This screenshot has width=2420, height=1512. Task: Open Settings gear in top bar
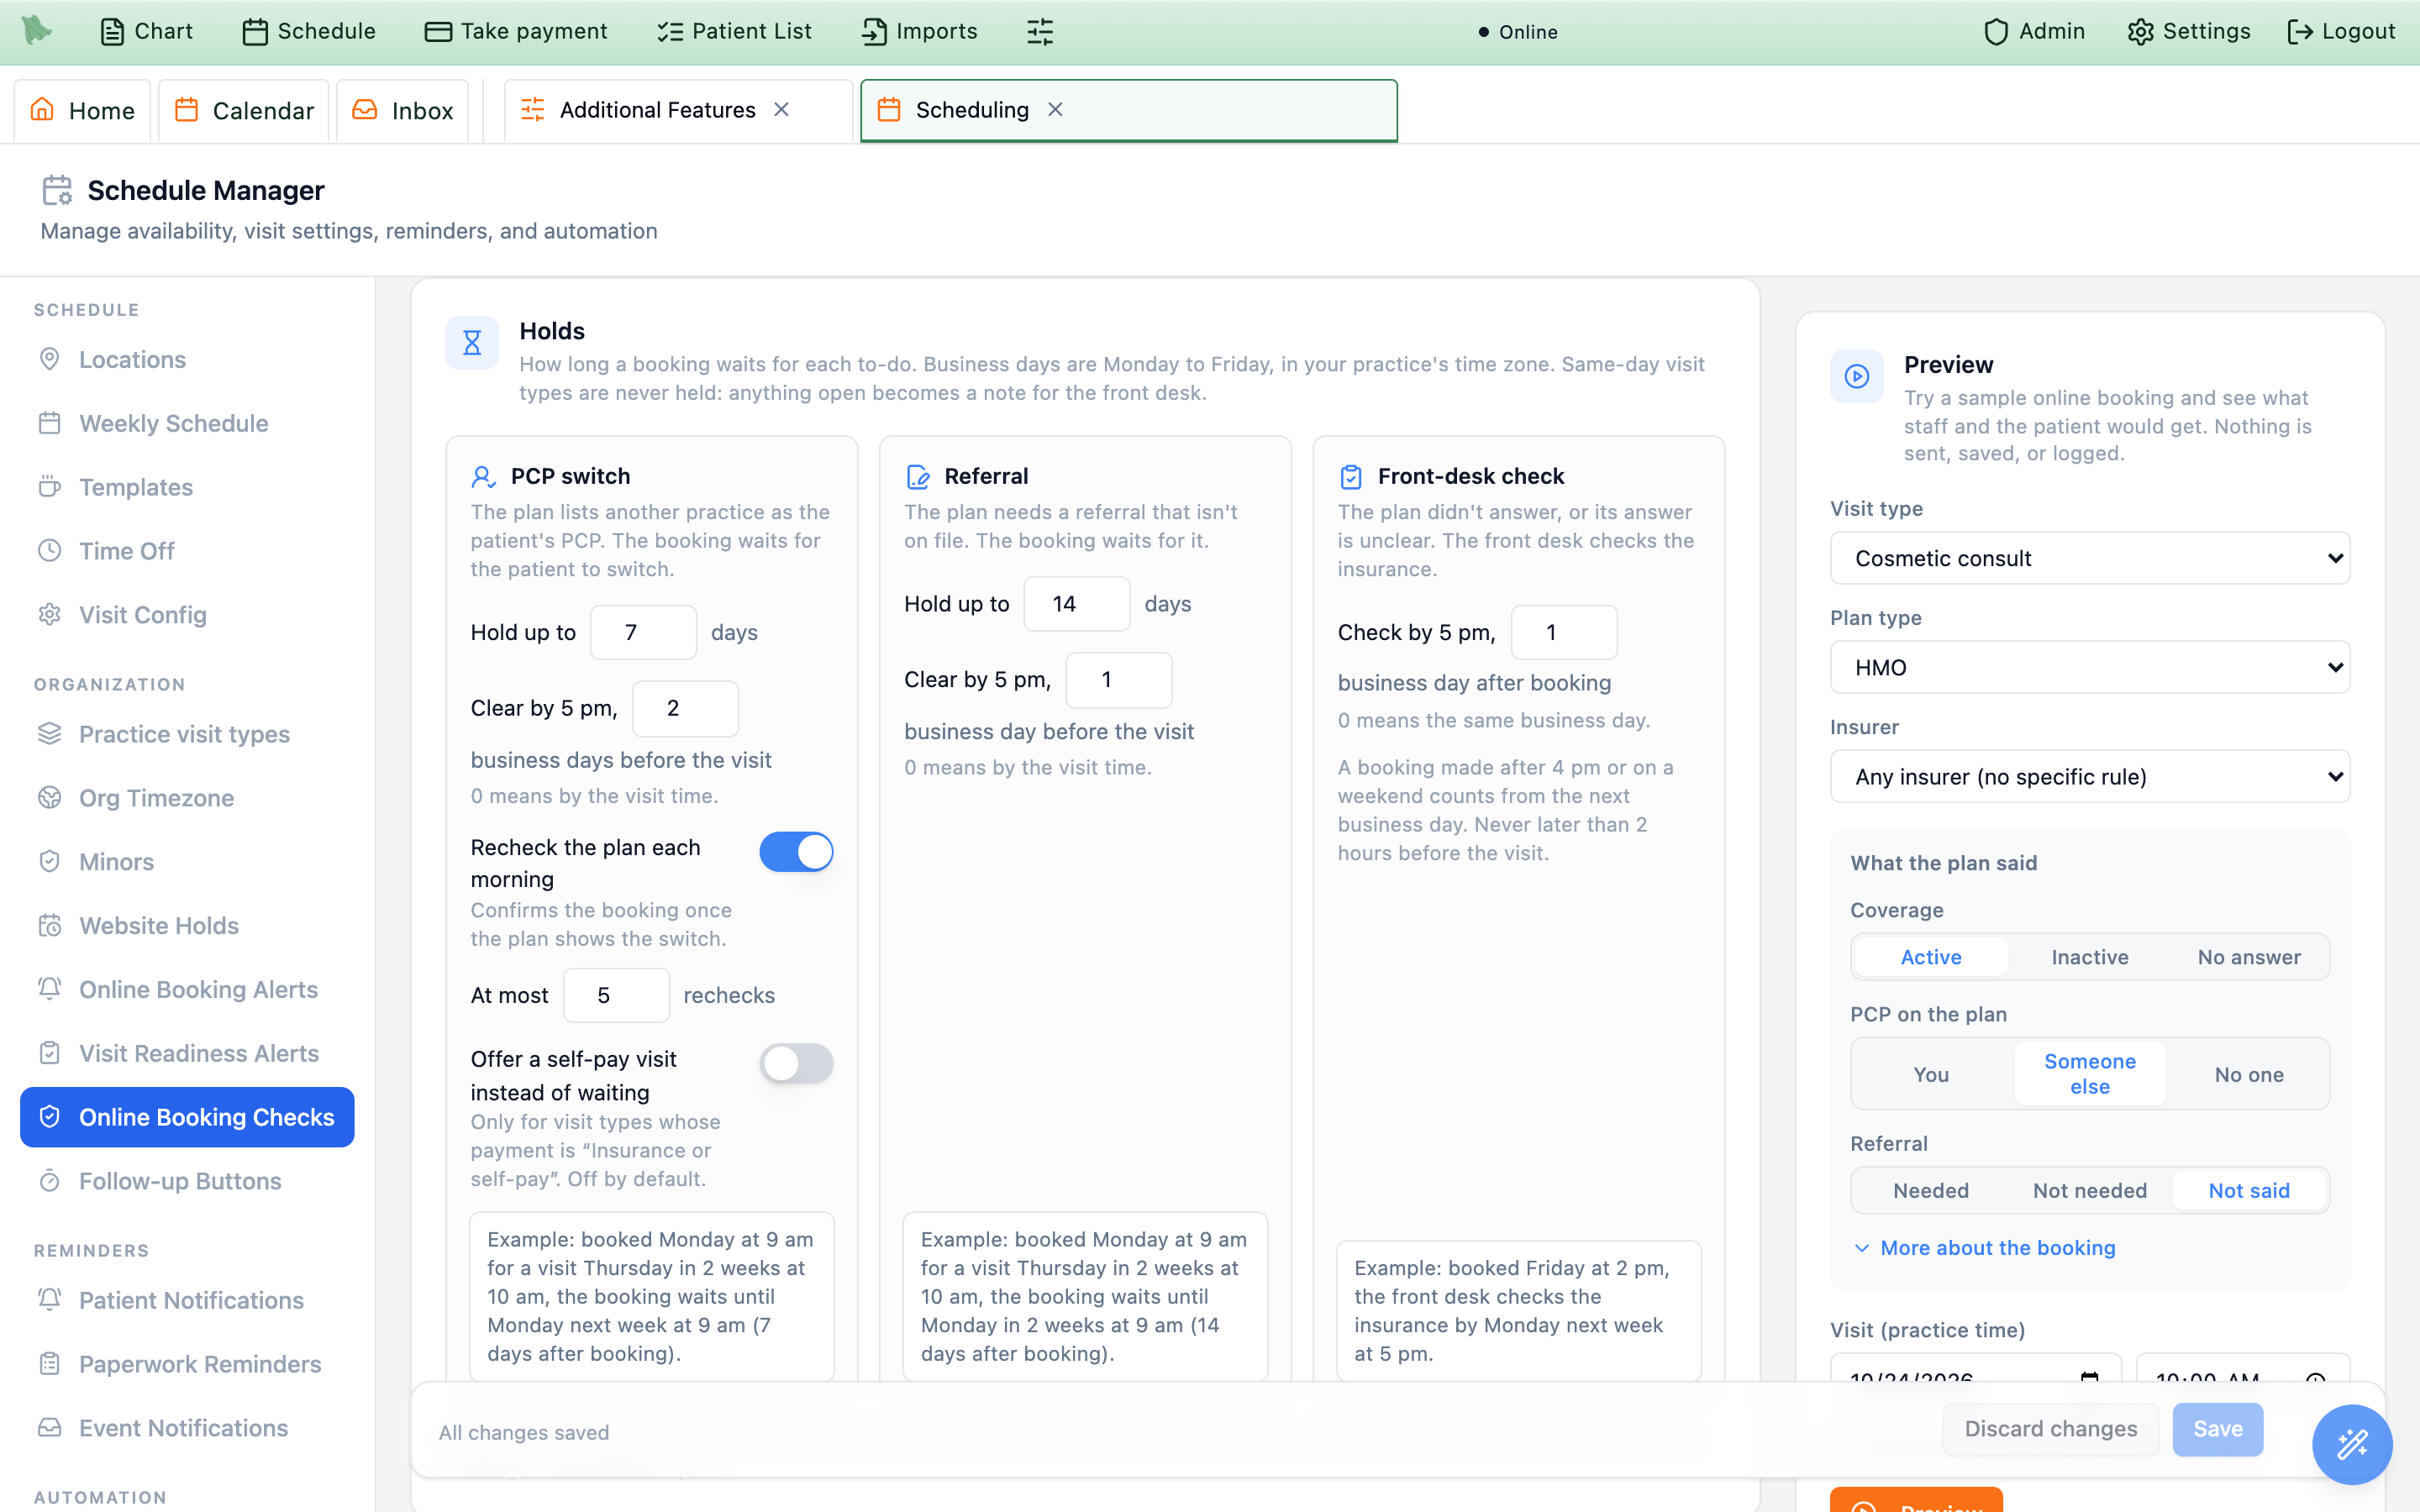coord(2140,31)
